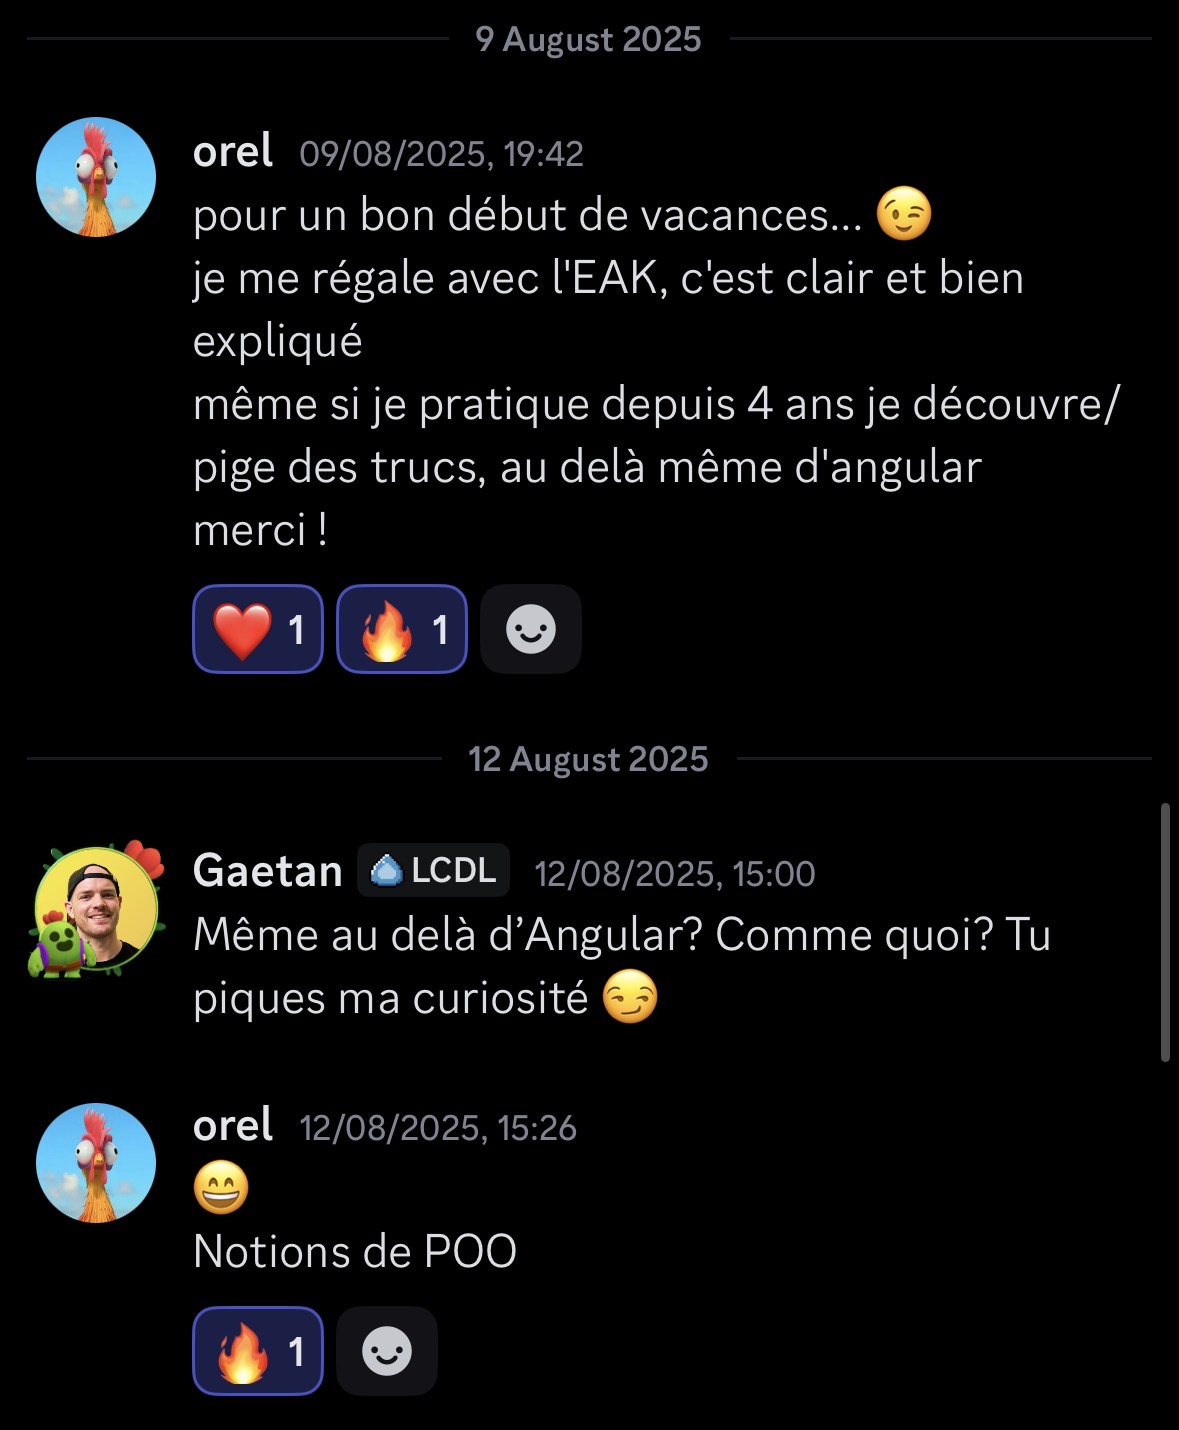This screenshot has height=1430, width=1179.
Task: Click Gaetan's profile avatar
Action: coord(95,905)
